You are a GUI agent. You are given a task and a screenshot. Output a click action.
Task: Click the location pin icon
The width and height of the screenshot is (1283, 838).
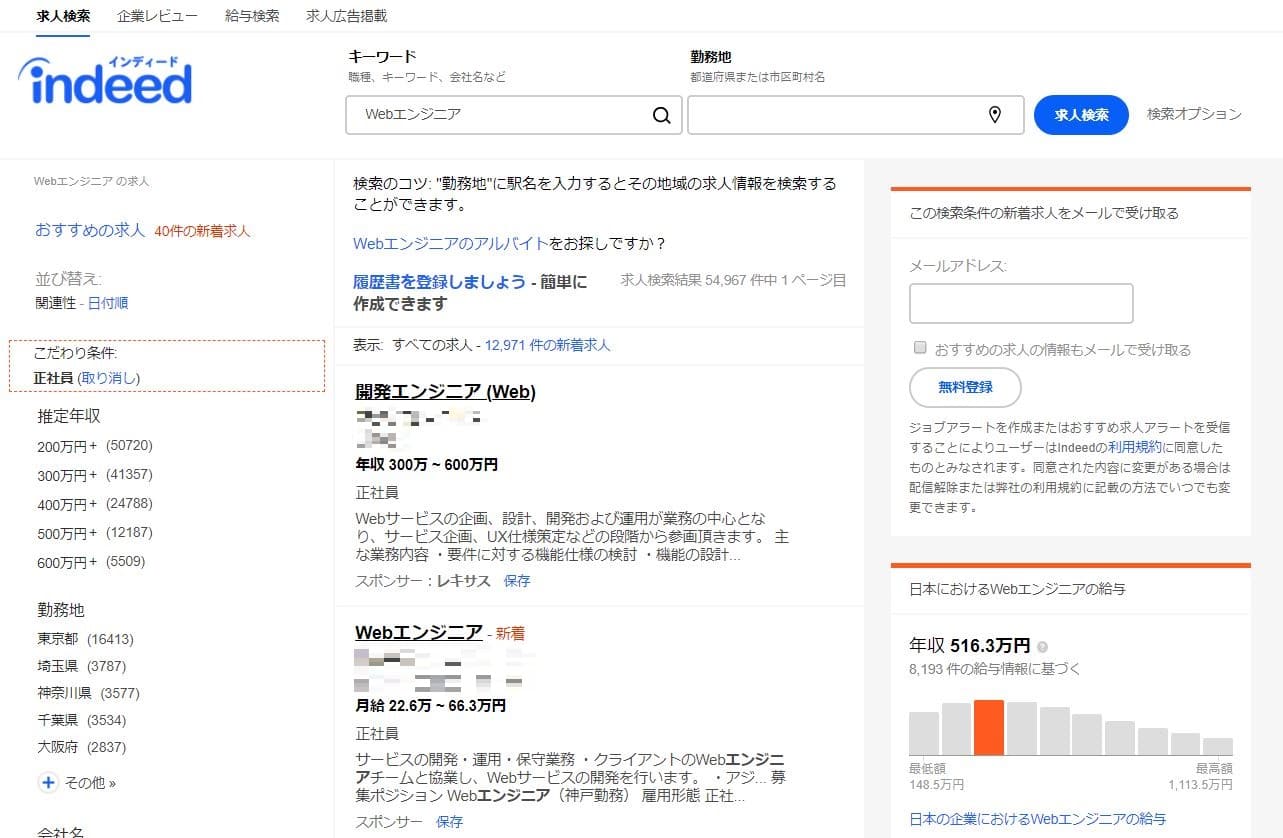pyautogui.click(x=994, y=115)
